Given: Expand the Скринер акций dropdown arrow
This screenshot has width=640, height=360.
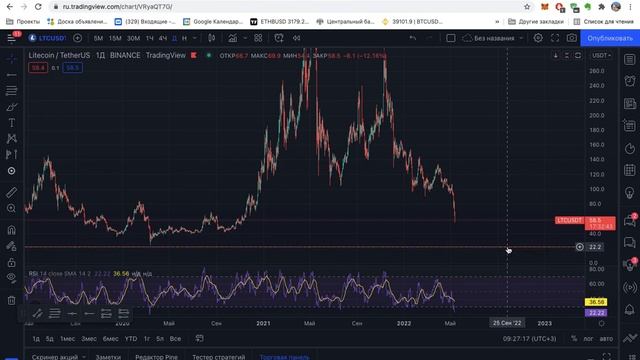Looking at the screenshot, I should tap(84, 357).
